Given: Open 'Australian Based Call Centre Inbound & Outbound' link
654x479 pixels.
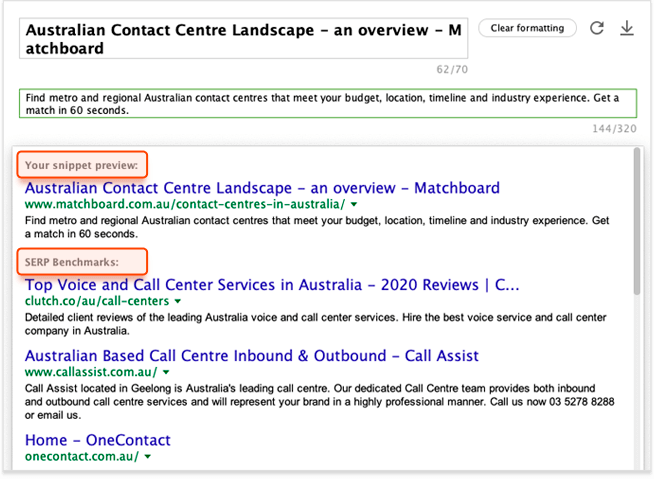Looking at the screenshot, I should (x=252, y=355).
